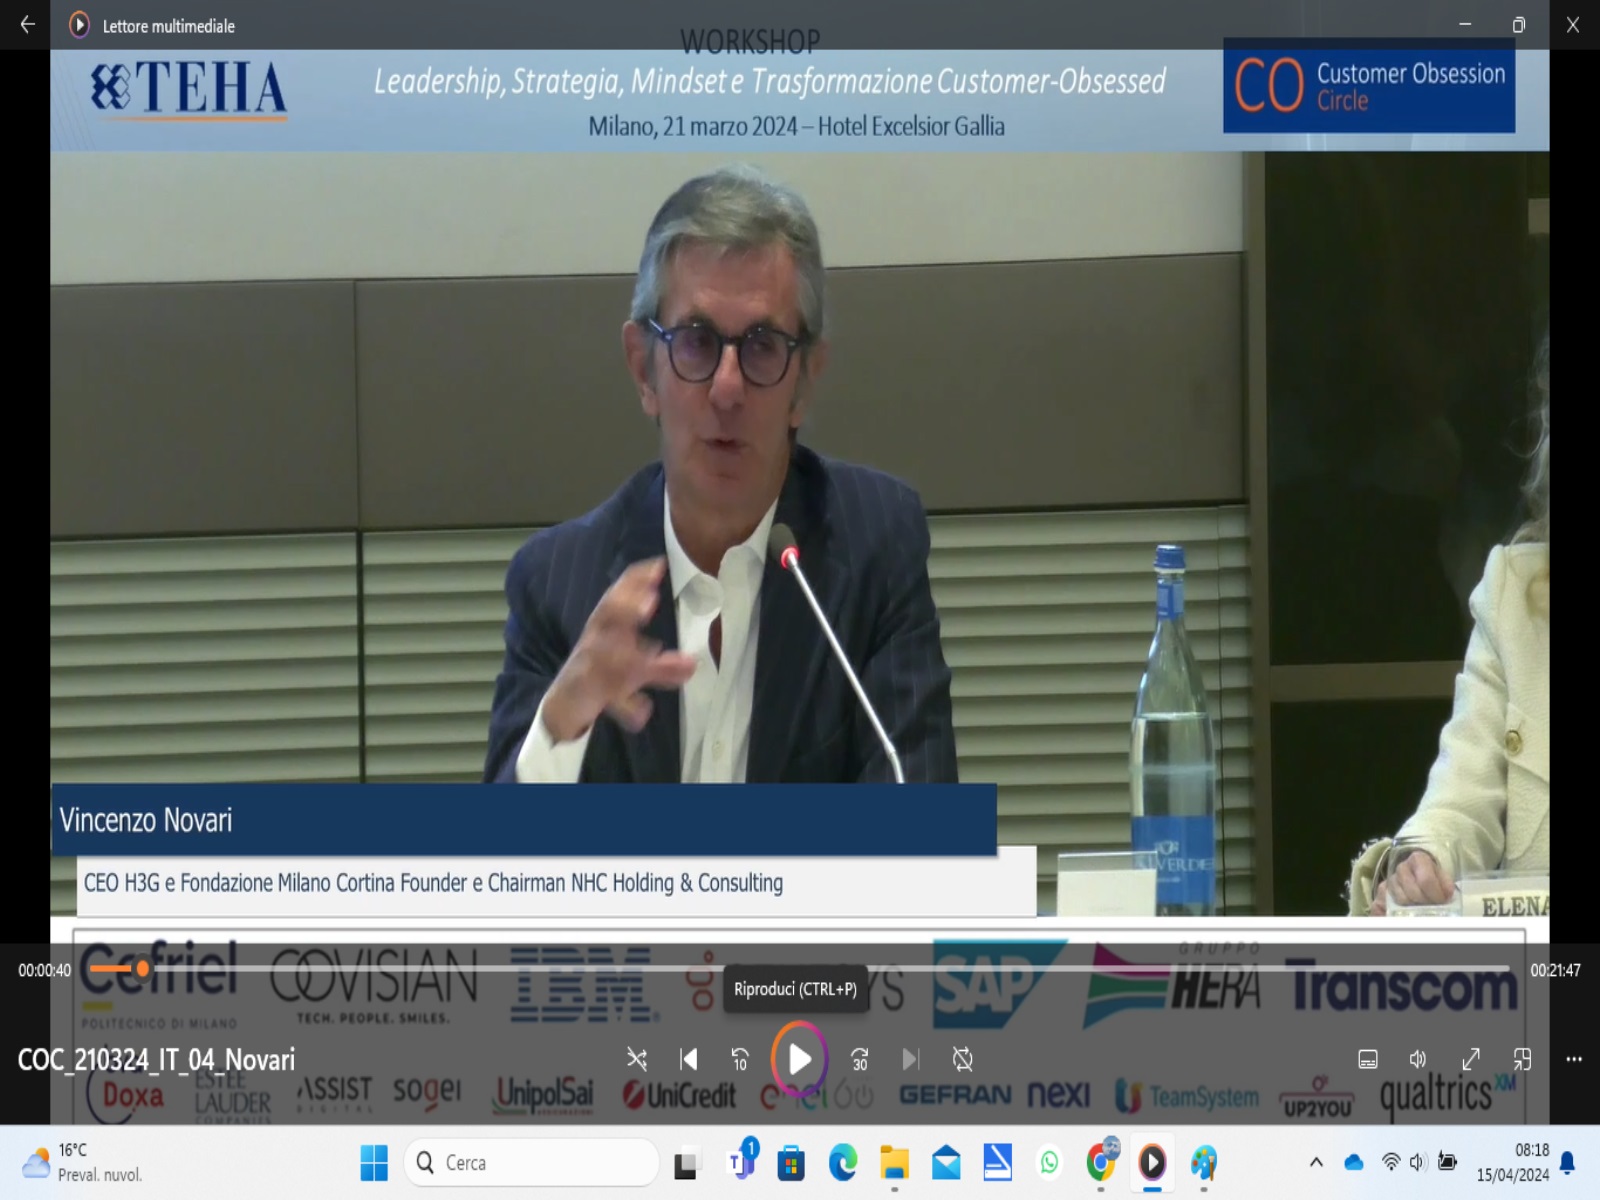Screen dimensions: 1600x1200
Task: Open more options menu (three dots)
Action: pyautogui.click(x=1574, y=1059)
